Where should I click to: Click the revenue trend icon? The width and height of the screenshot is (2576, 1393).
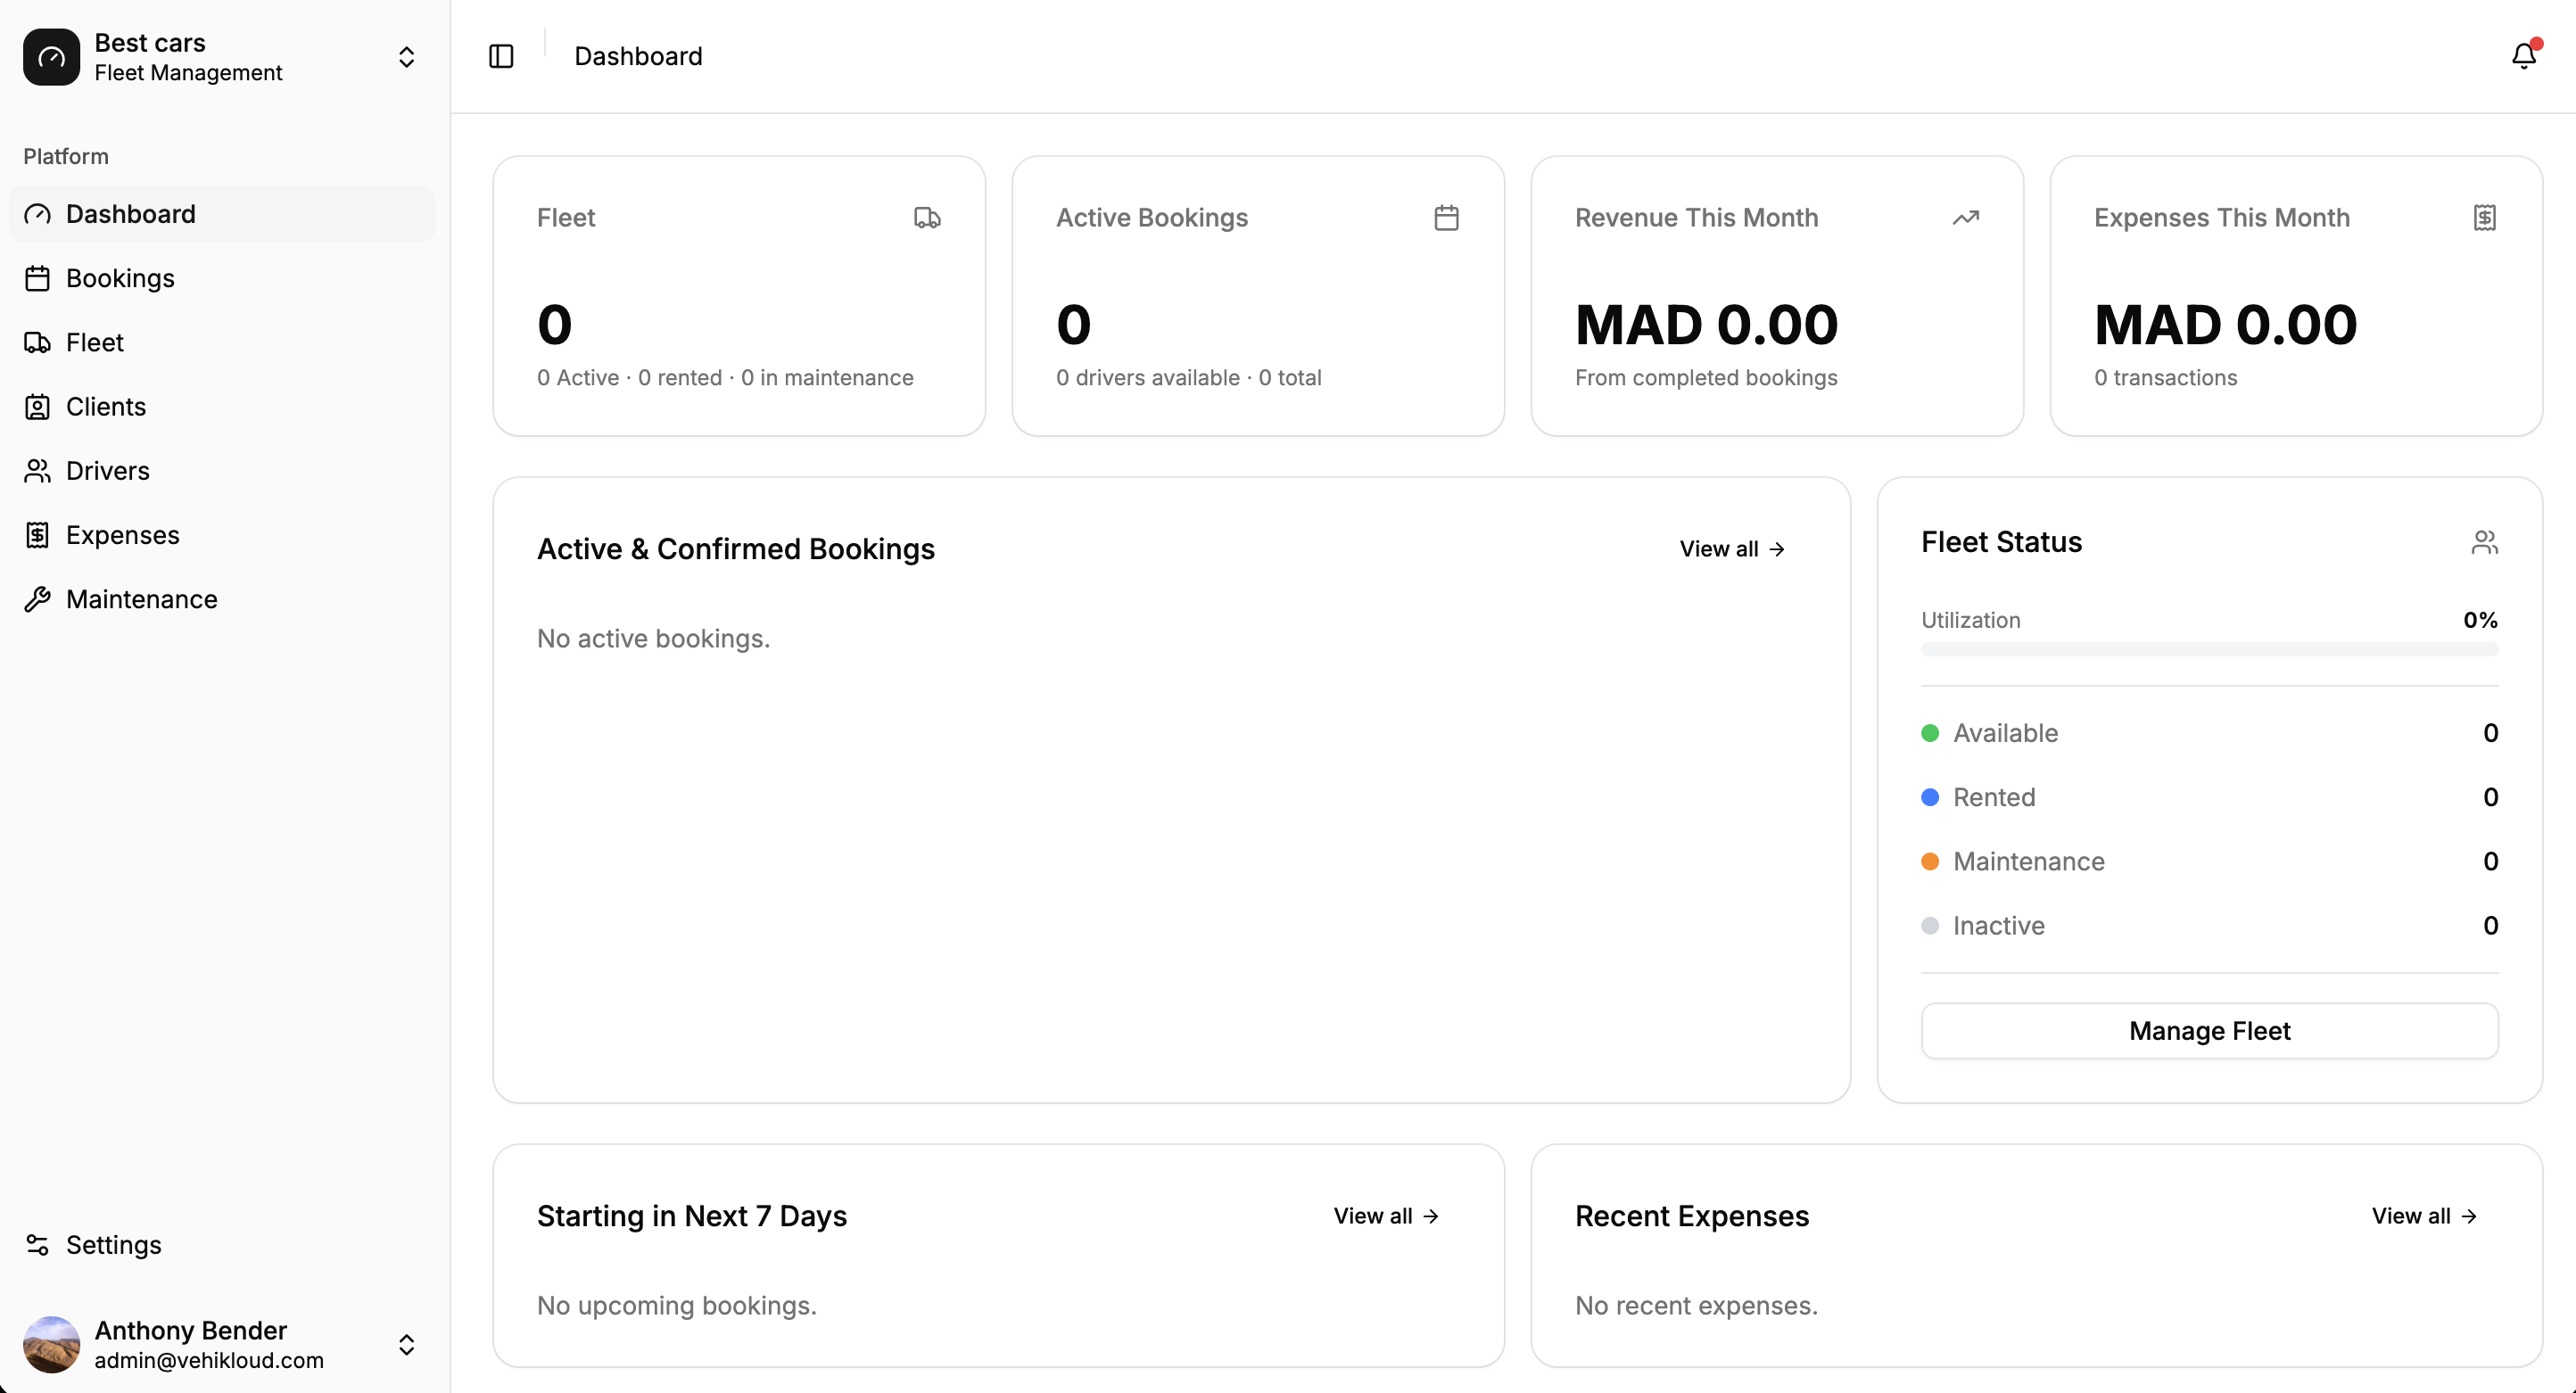coord(1966,217)
